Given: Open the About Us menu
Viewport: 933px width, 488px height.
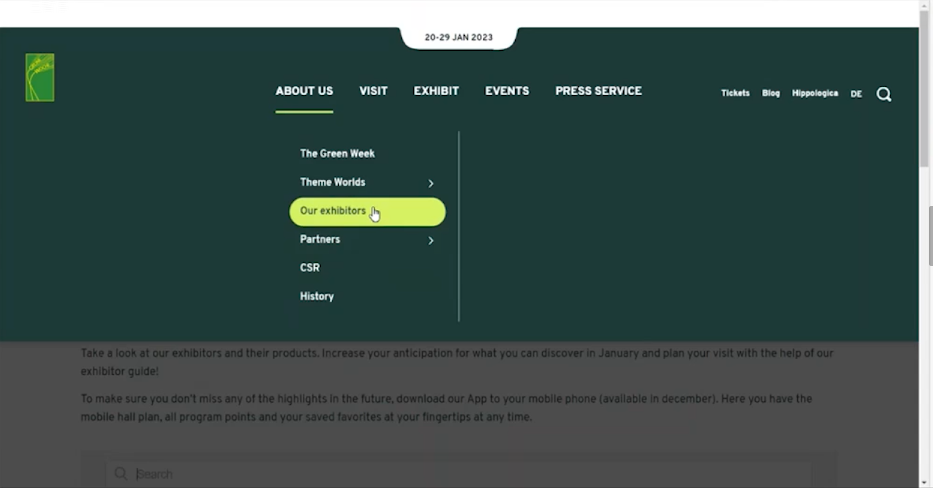Looking at the screenshot, I should [x=304, y=91].
